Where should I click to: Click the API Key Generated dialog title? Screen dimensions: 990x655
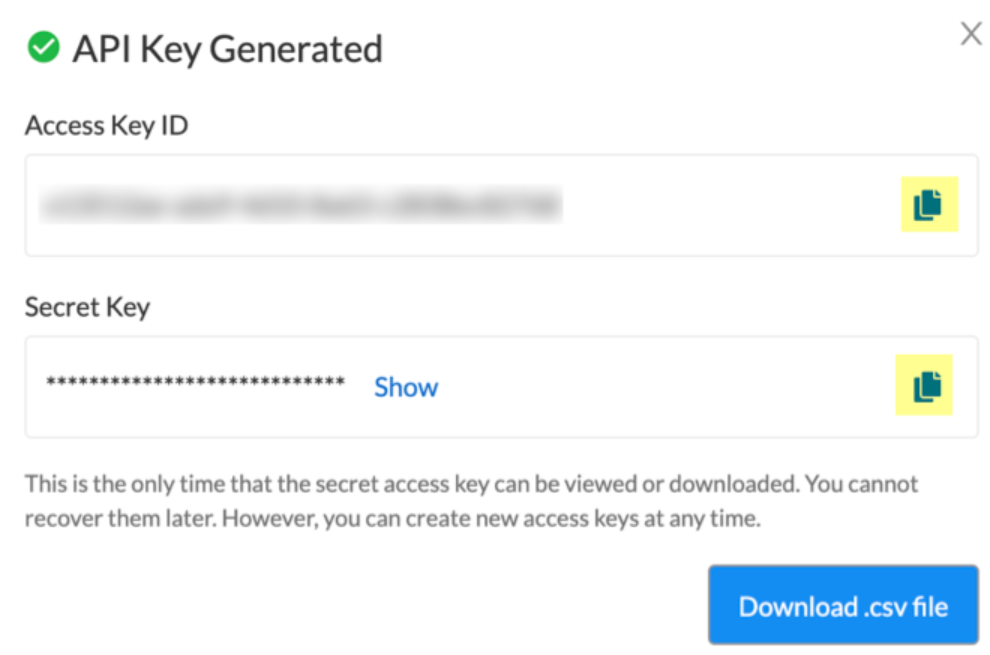pyautogui.click(x=228, y=47)
